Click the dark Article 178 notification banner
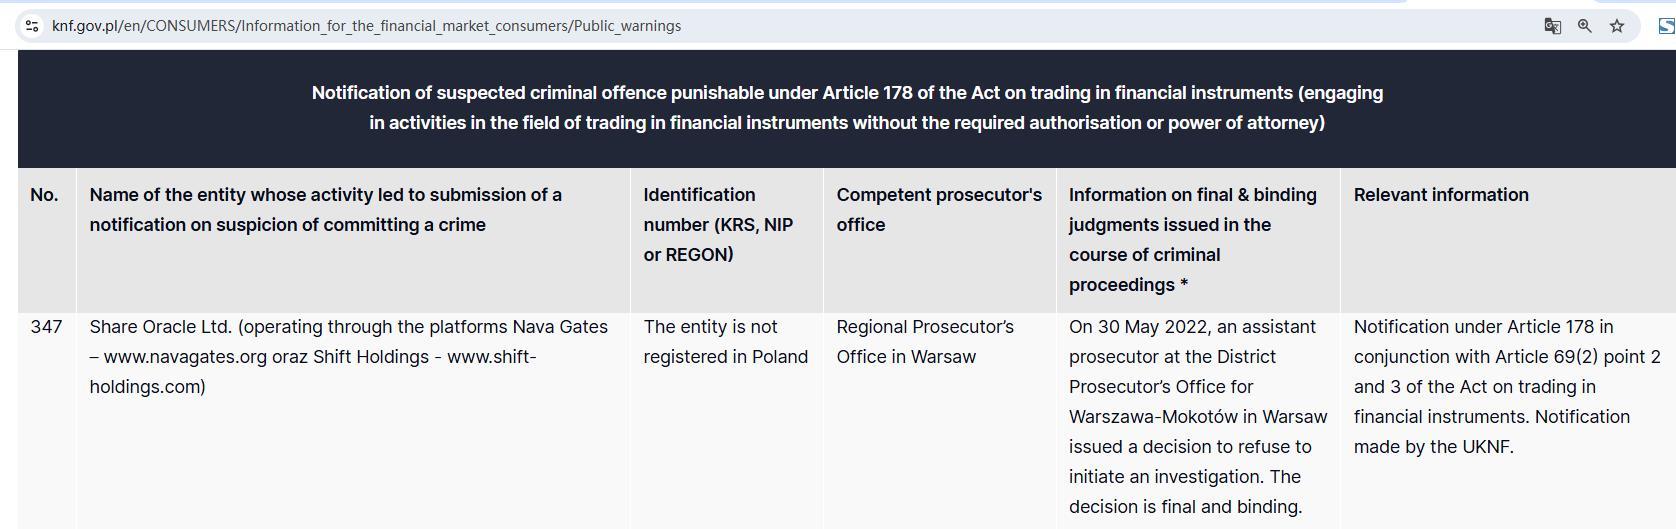1676x529 pixels. pyautogui.click(x=846, y=108)
